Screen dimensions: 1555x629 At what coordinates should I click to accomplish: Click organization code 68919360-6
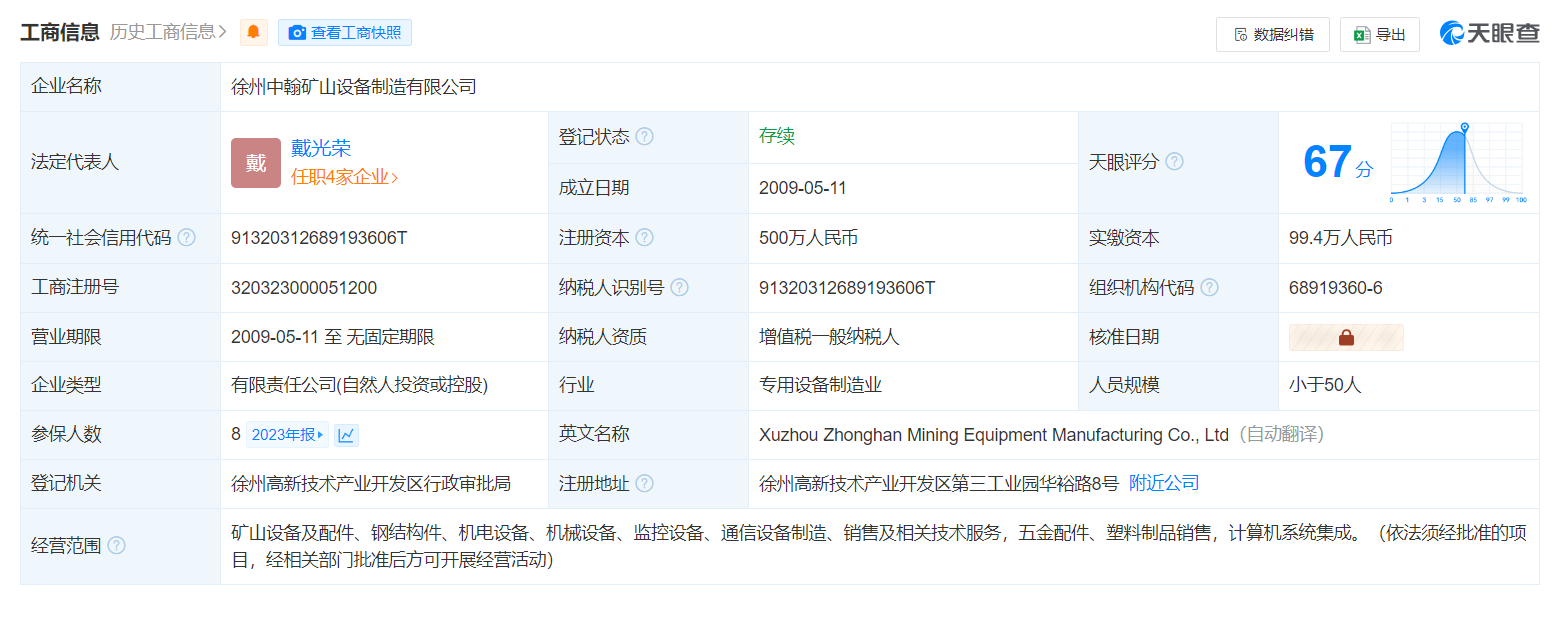1336,287
